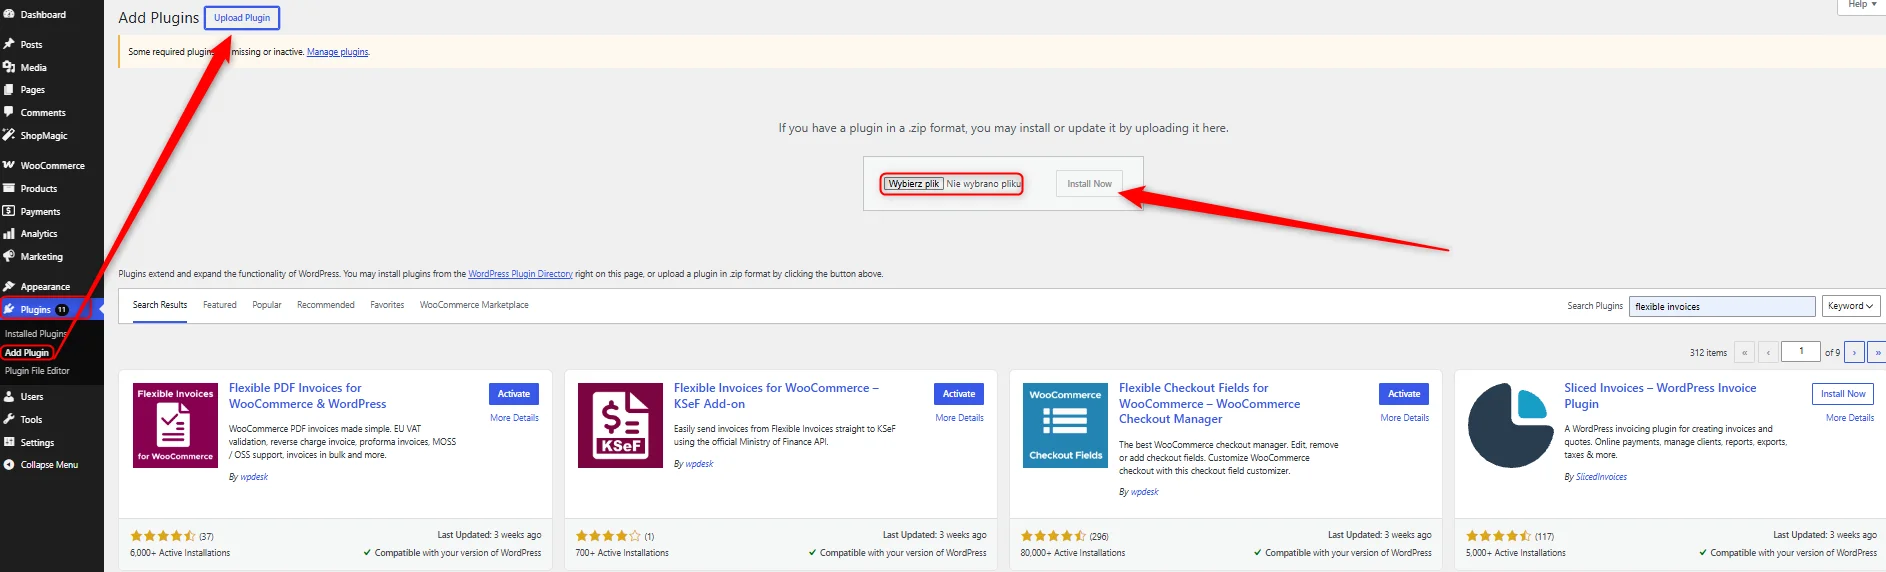Click the Marketing megaphone icon
1886x572 pixels.
9,256
